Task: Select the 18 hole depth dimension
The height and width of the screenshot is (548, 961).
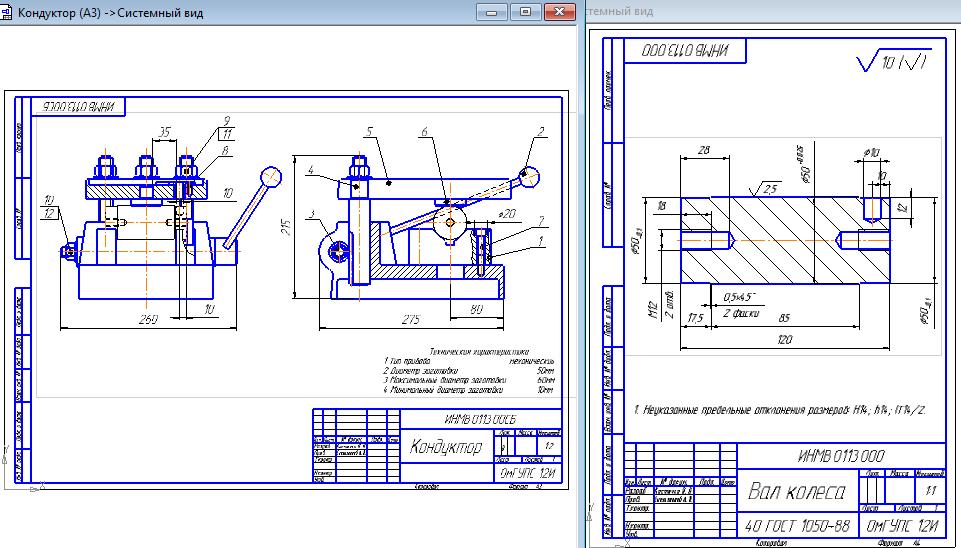Action: pos(661,207)
